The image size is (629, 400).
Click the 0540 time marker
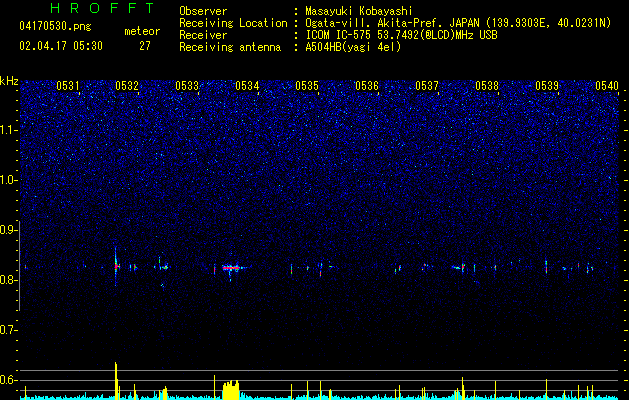click(607, 85)
